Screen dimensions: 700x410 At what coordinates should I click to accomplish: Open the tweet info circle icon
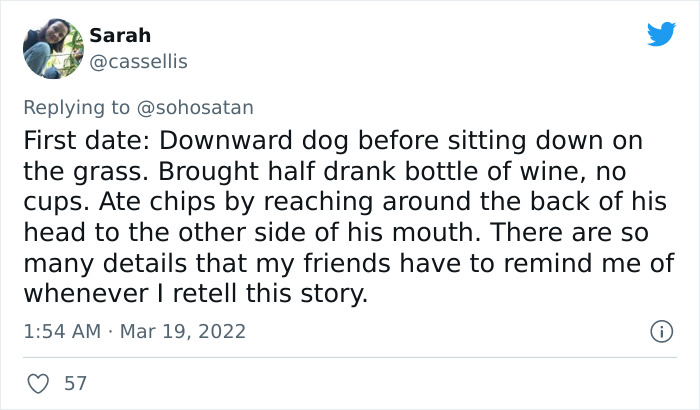[660, 330]
